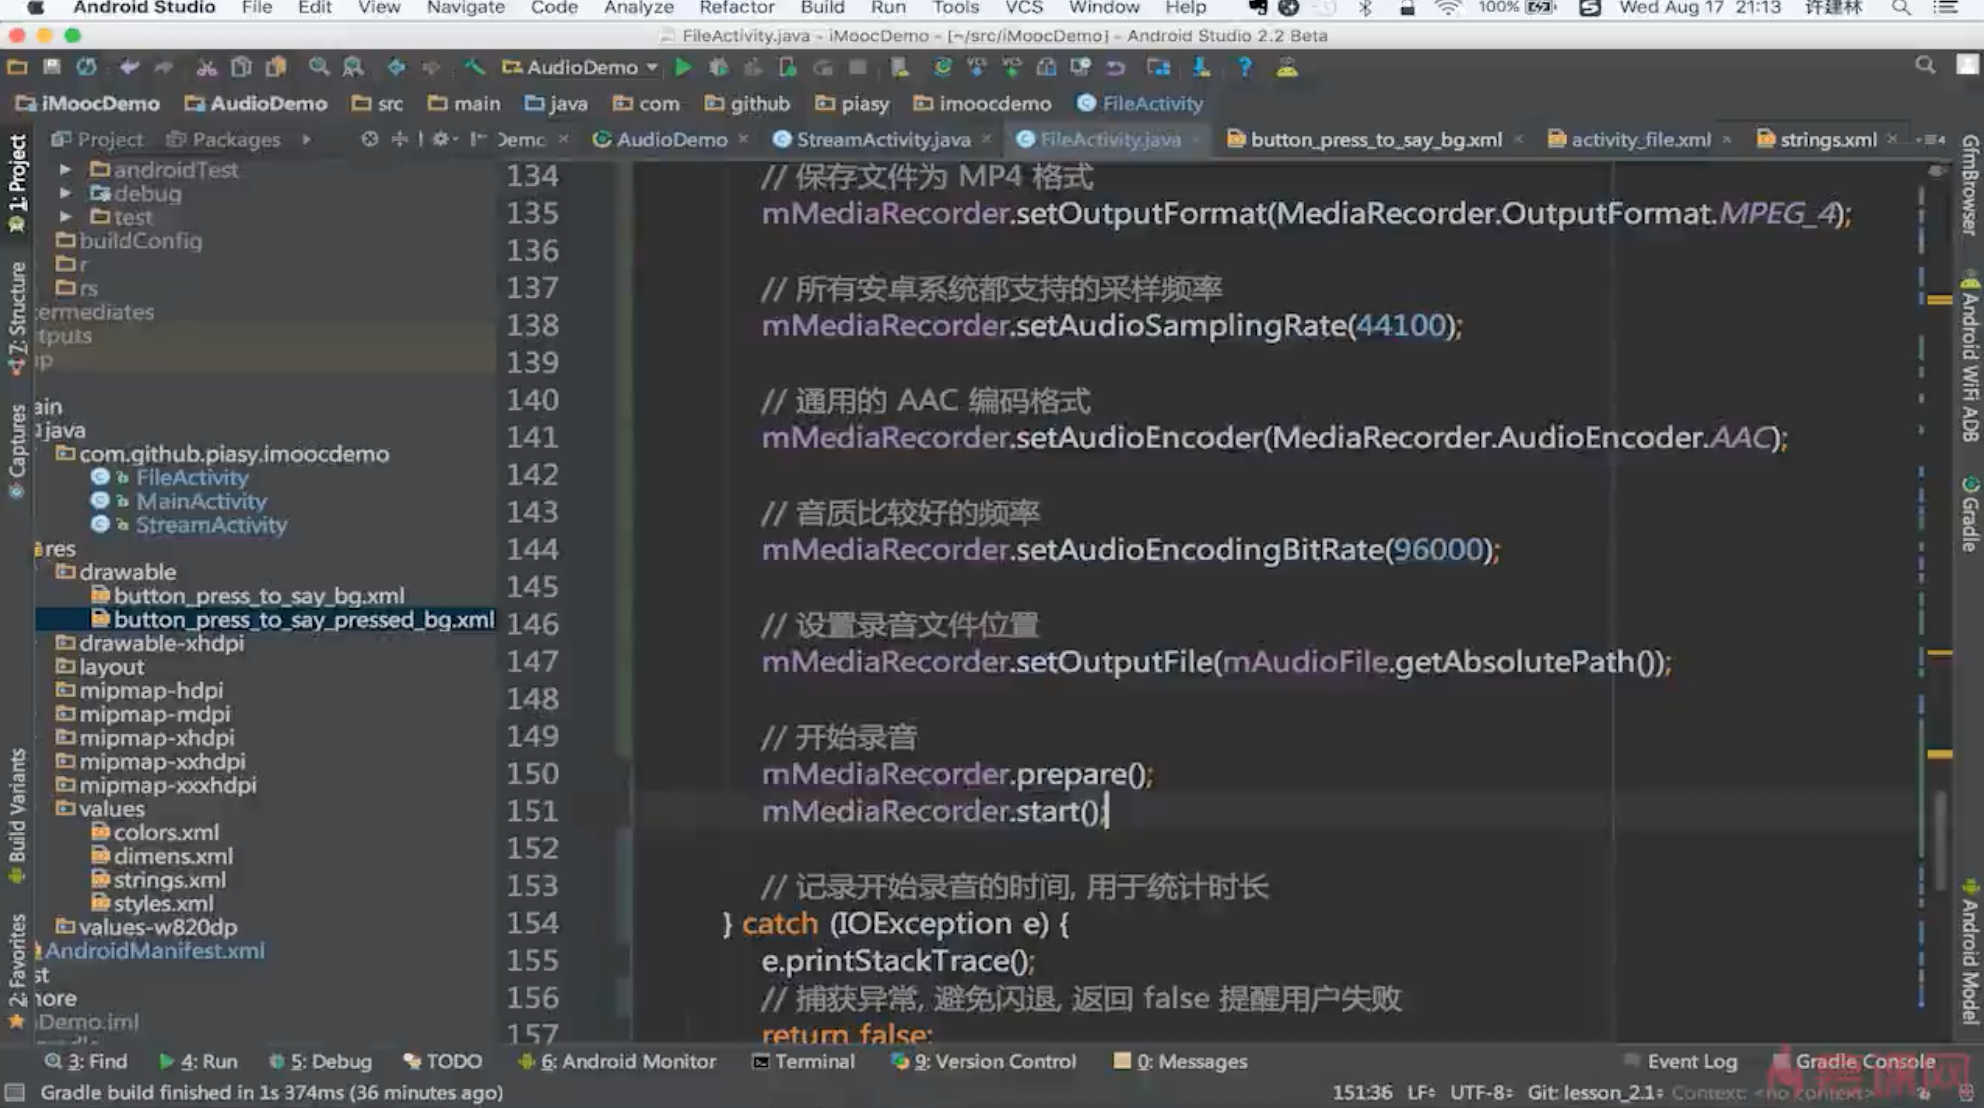The height and width of the screenshot is (1108, 1984).
Task: Click the Save All floppy disk icon
Action: 52,67
